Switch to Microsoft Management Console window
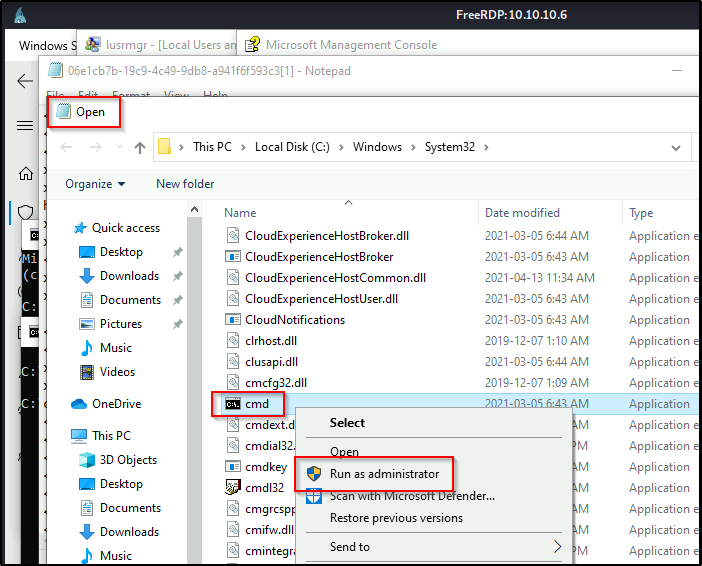The image size is (702, 566). pos(350,45)
